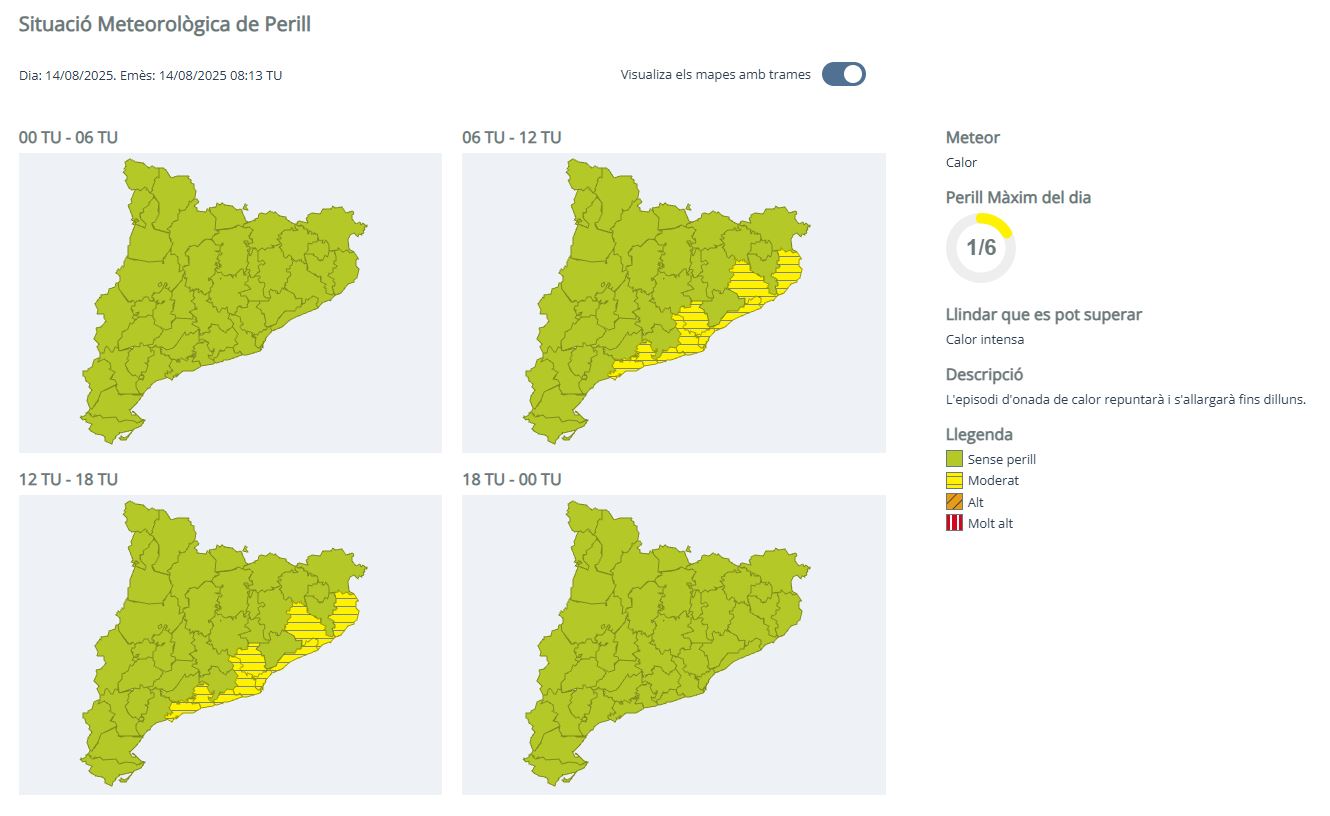Click the 'Moderat' legend label text
1330x816 pixels.
pos(993,481)
